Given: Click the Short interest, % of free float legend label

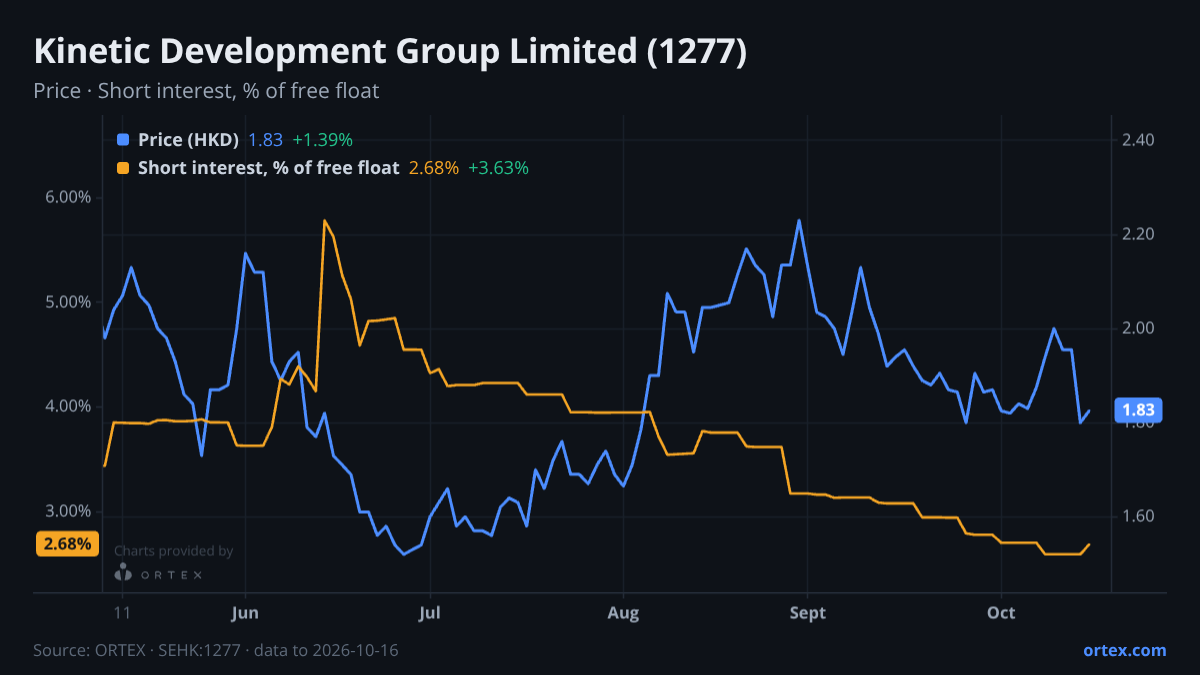Looking at the screenshot, I should [268, 168].
